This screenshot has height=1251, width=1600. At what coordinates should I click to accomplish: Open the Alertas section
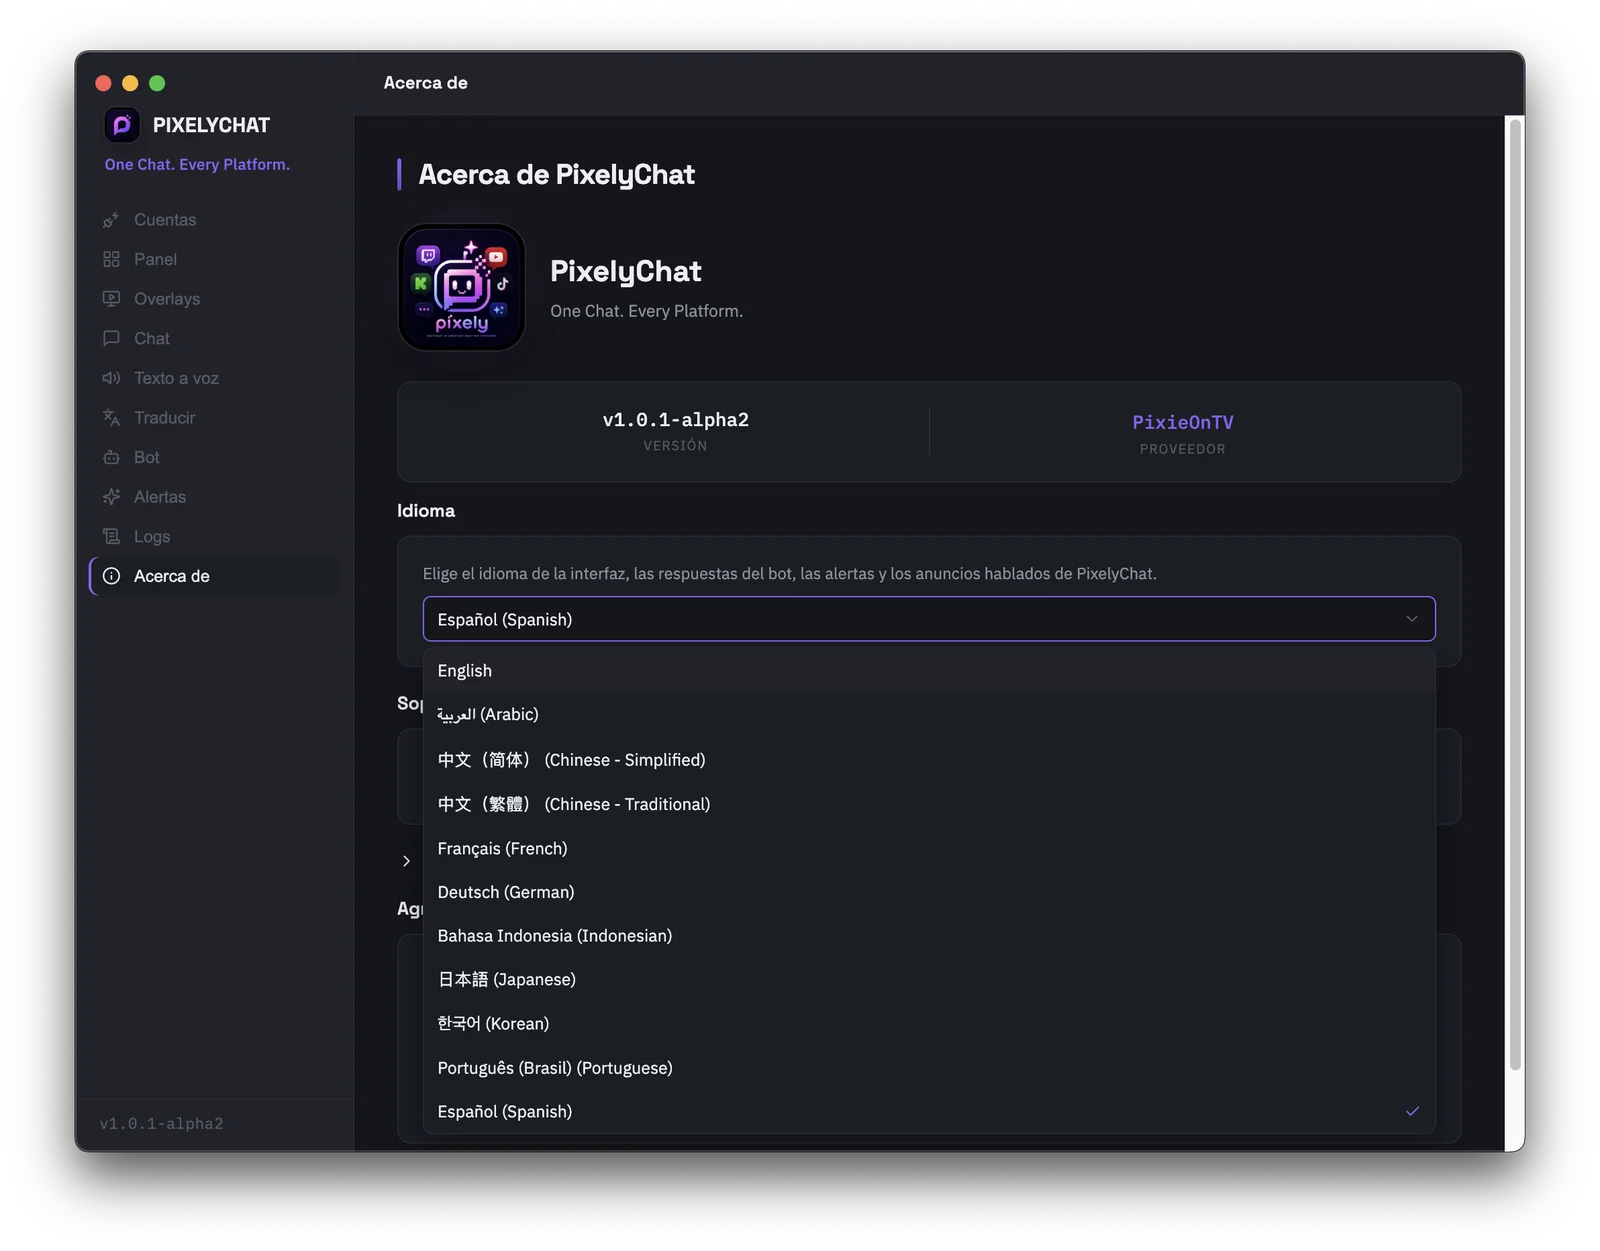[214, 497]
